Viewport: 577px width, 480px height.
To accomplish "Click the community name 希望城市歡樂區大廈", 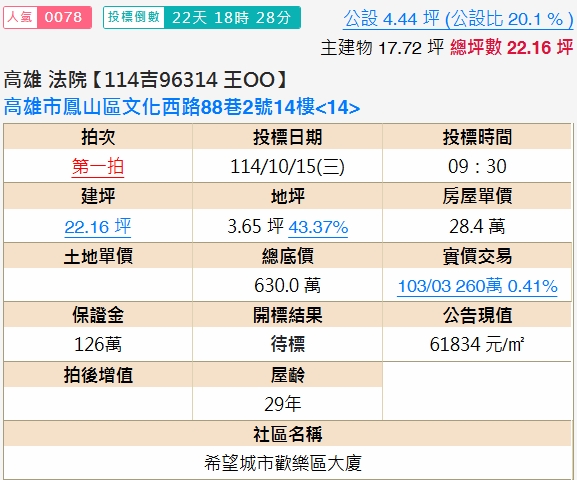I will coord(283,463).
